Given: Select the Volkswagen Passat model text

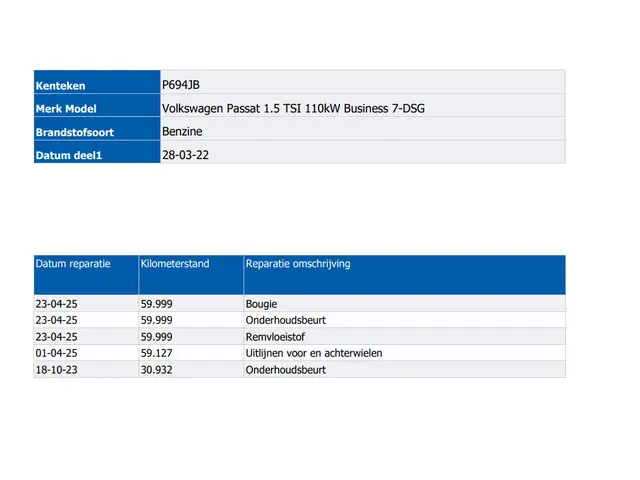Looking at the screenshot, I should coord(292,108).
